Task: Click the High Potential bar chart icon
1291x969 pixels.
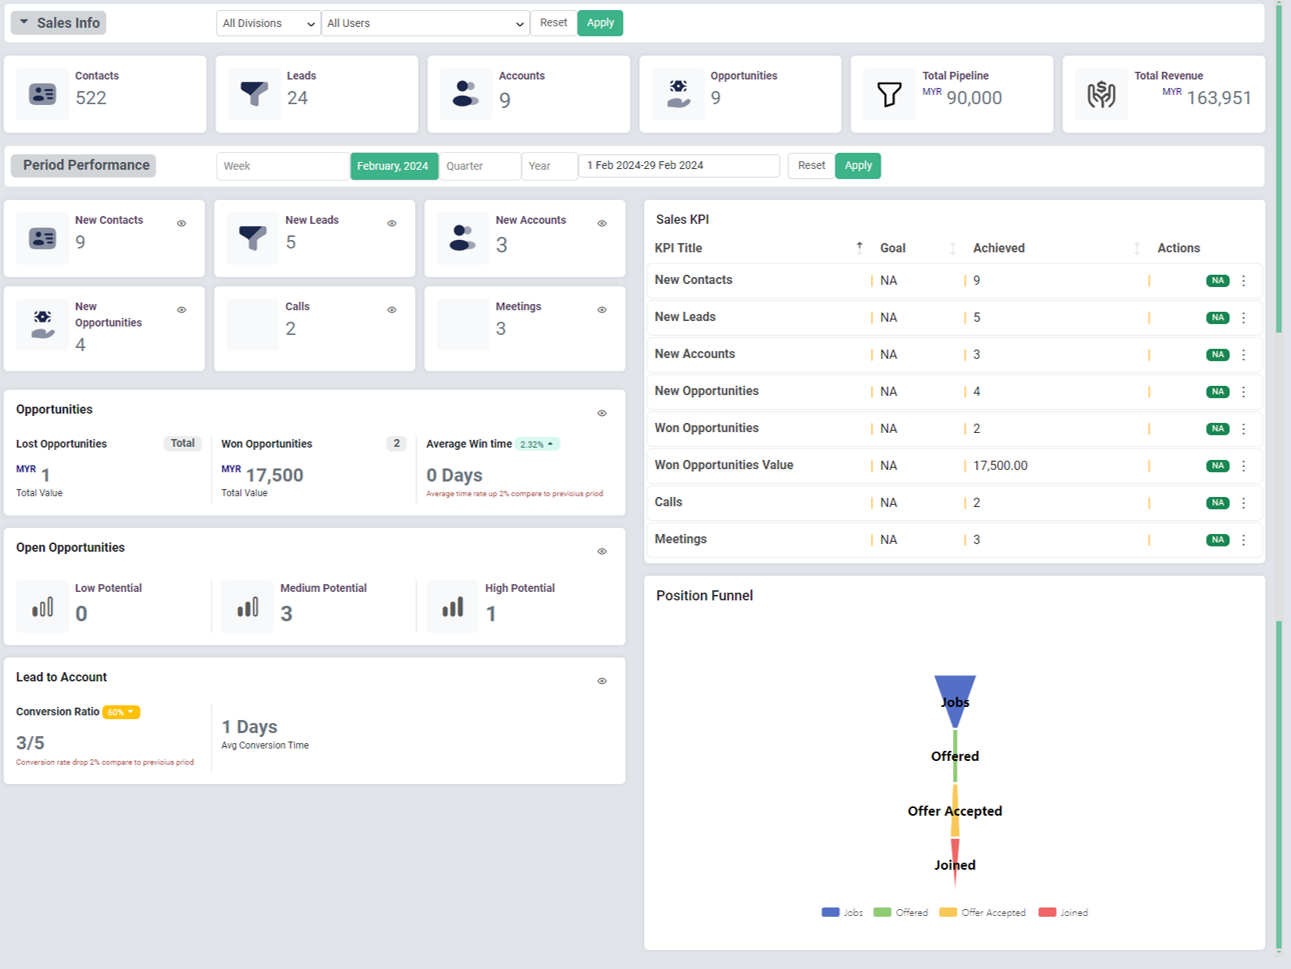Action: (453, 607)
